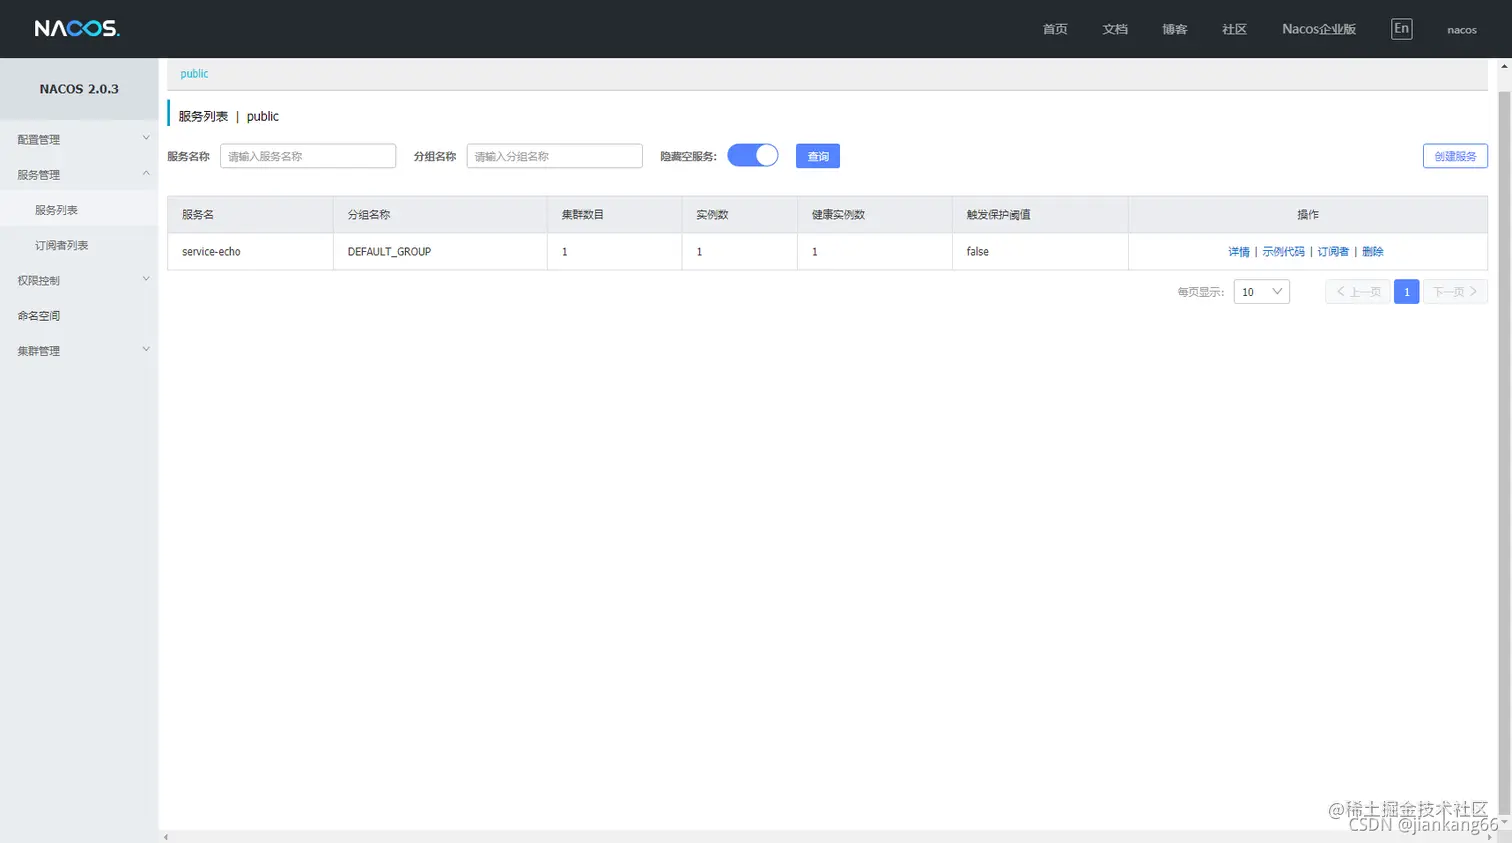
Task: Expand the 集群管理 sidebar menu
Action: point(79,351)
